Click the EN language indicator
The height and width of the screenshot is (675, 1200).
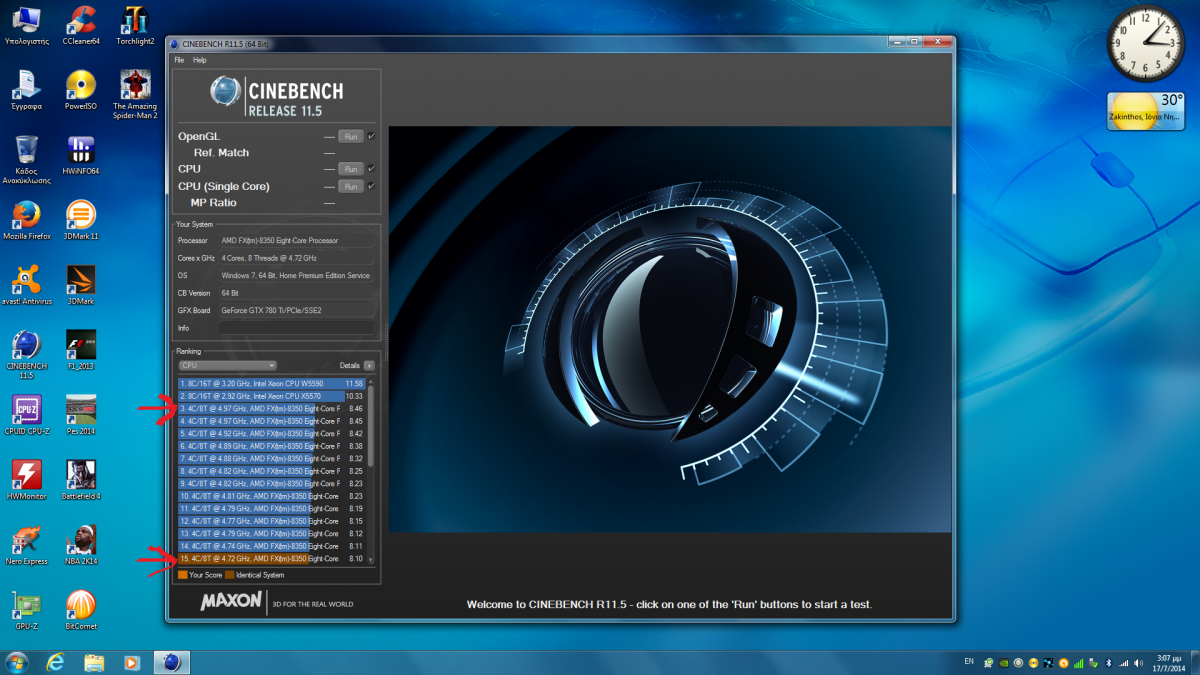969,661
